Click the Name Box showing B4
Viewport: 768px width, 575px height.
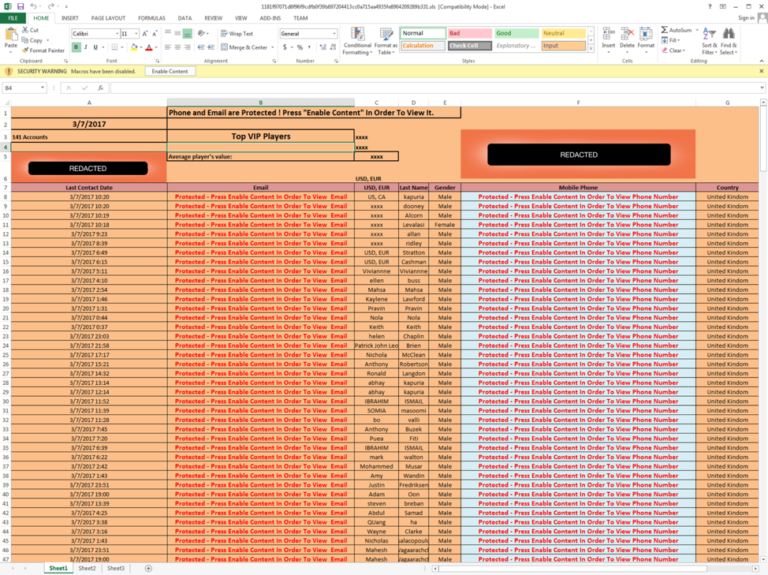[x=25, y=88]
